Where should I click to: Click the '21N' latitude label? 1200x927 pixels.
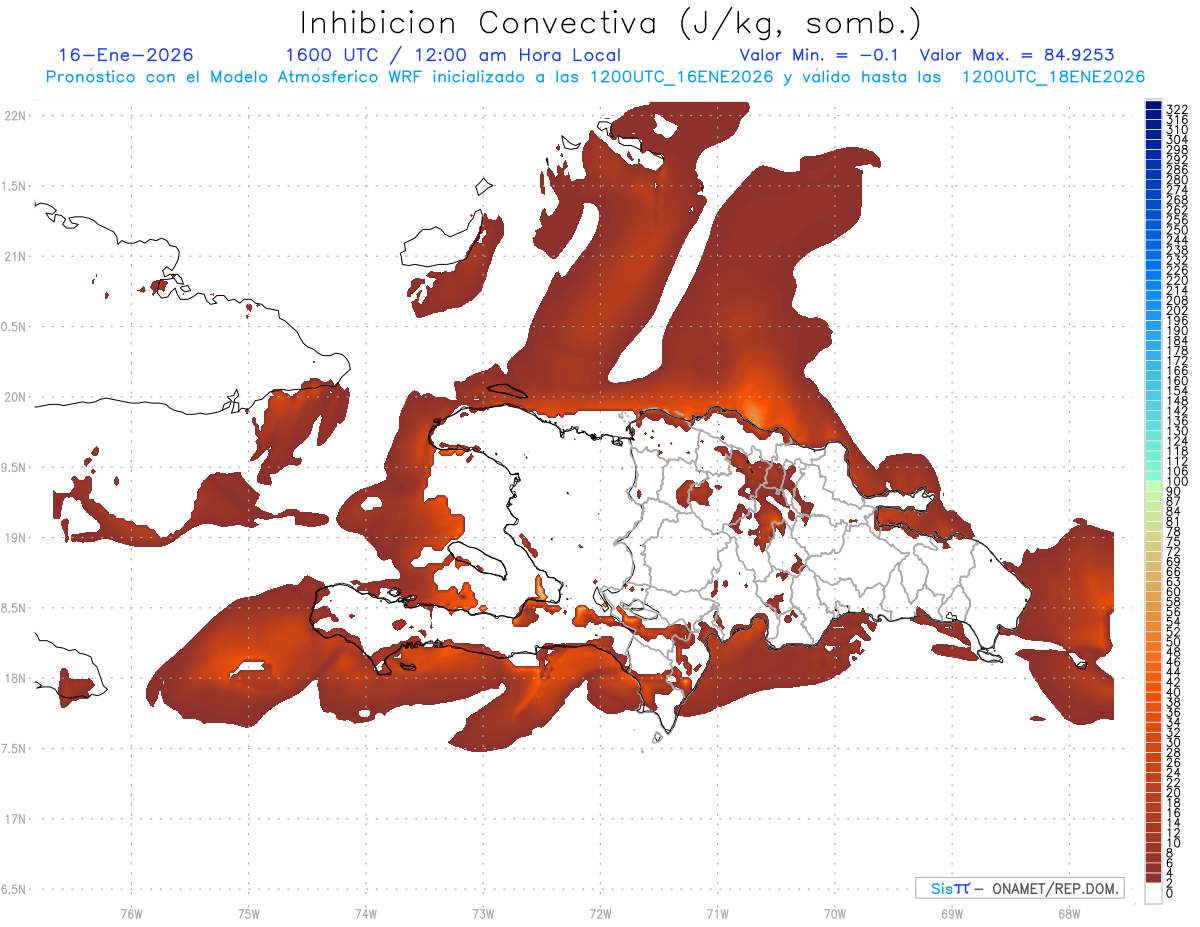click(15, 256)
